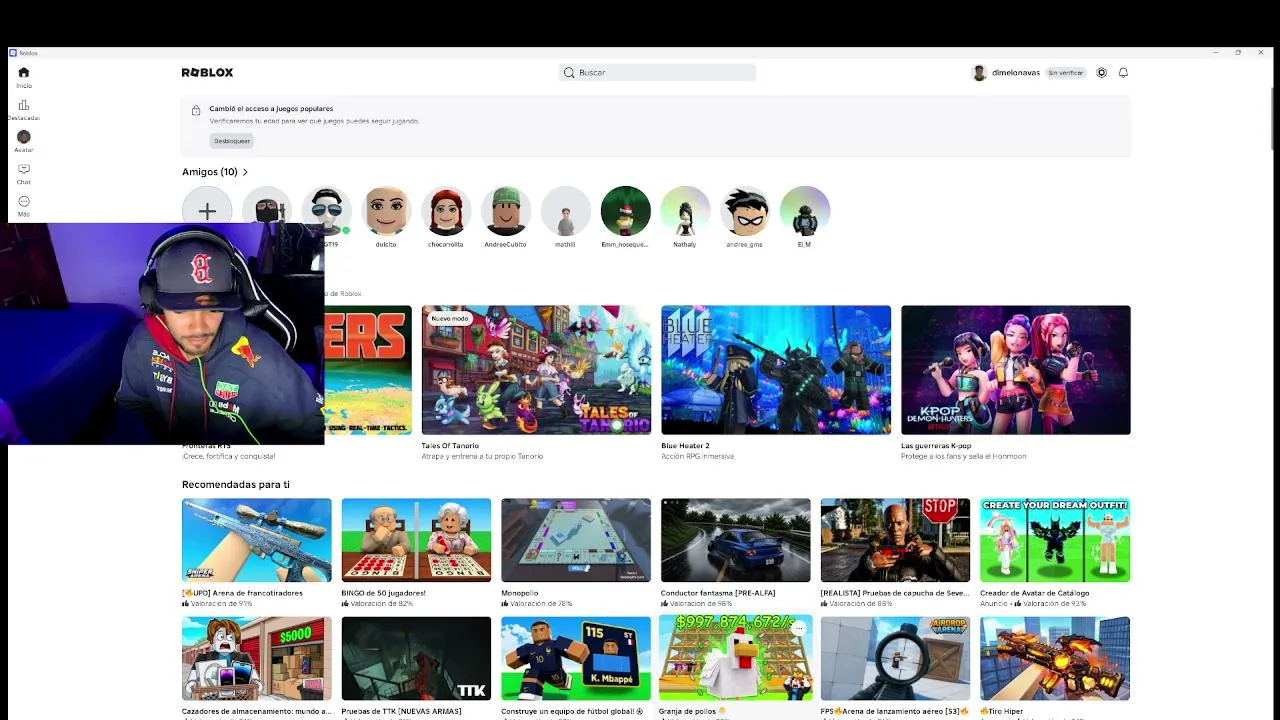Open Roblox app icon in title bar
Viewport: 1280px width, 720px height.
point(13,53)
